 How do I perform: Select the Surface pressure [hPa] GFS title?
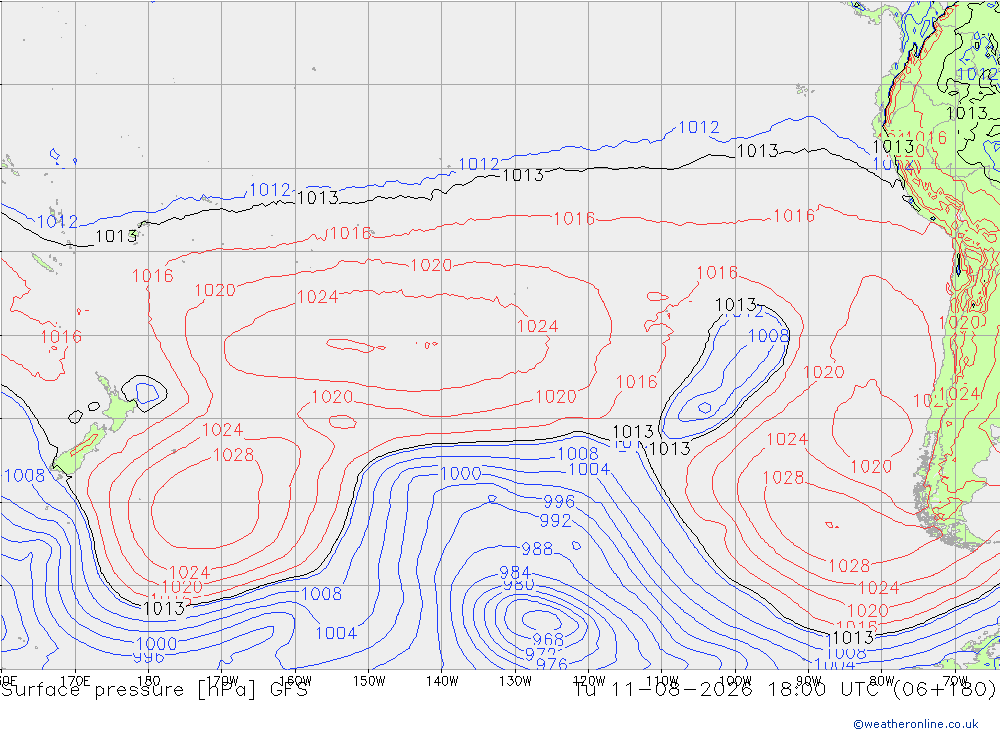[154, 690]
